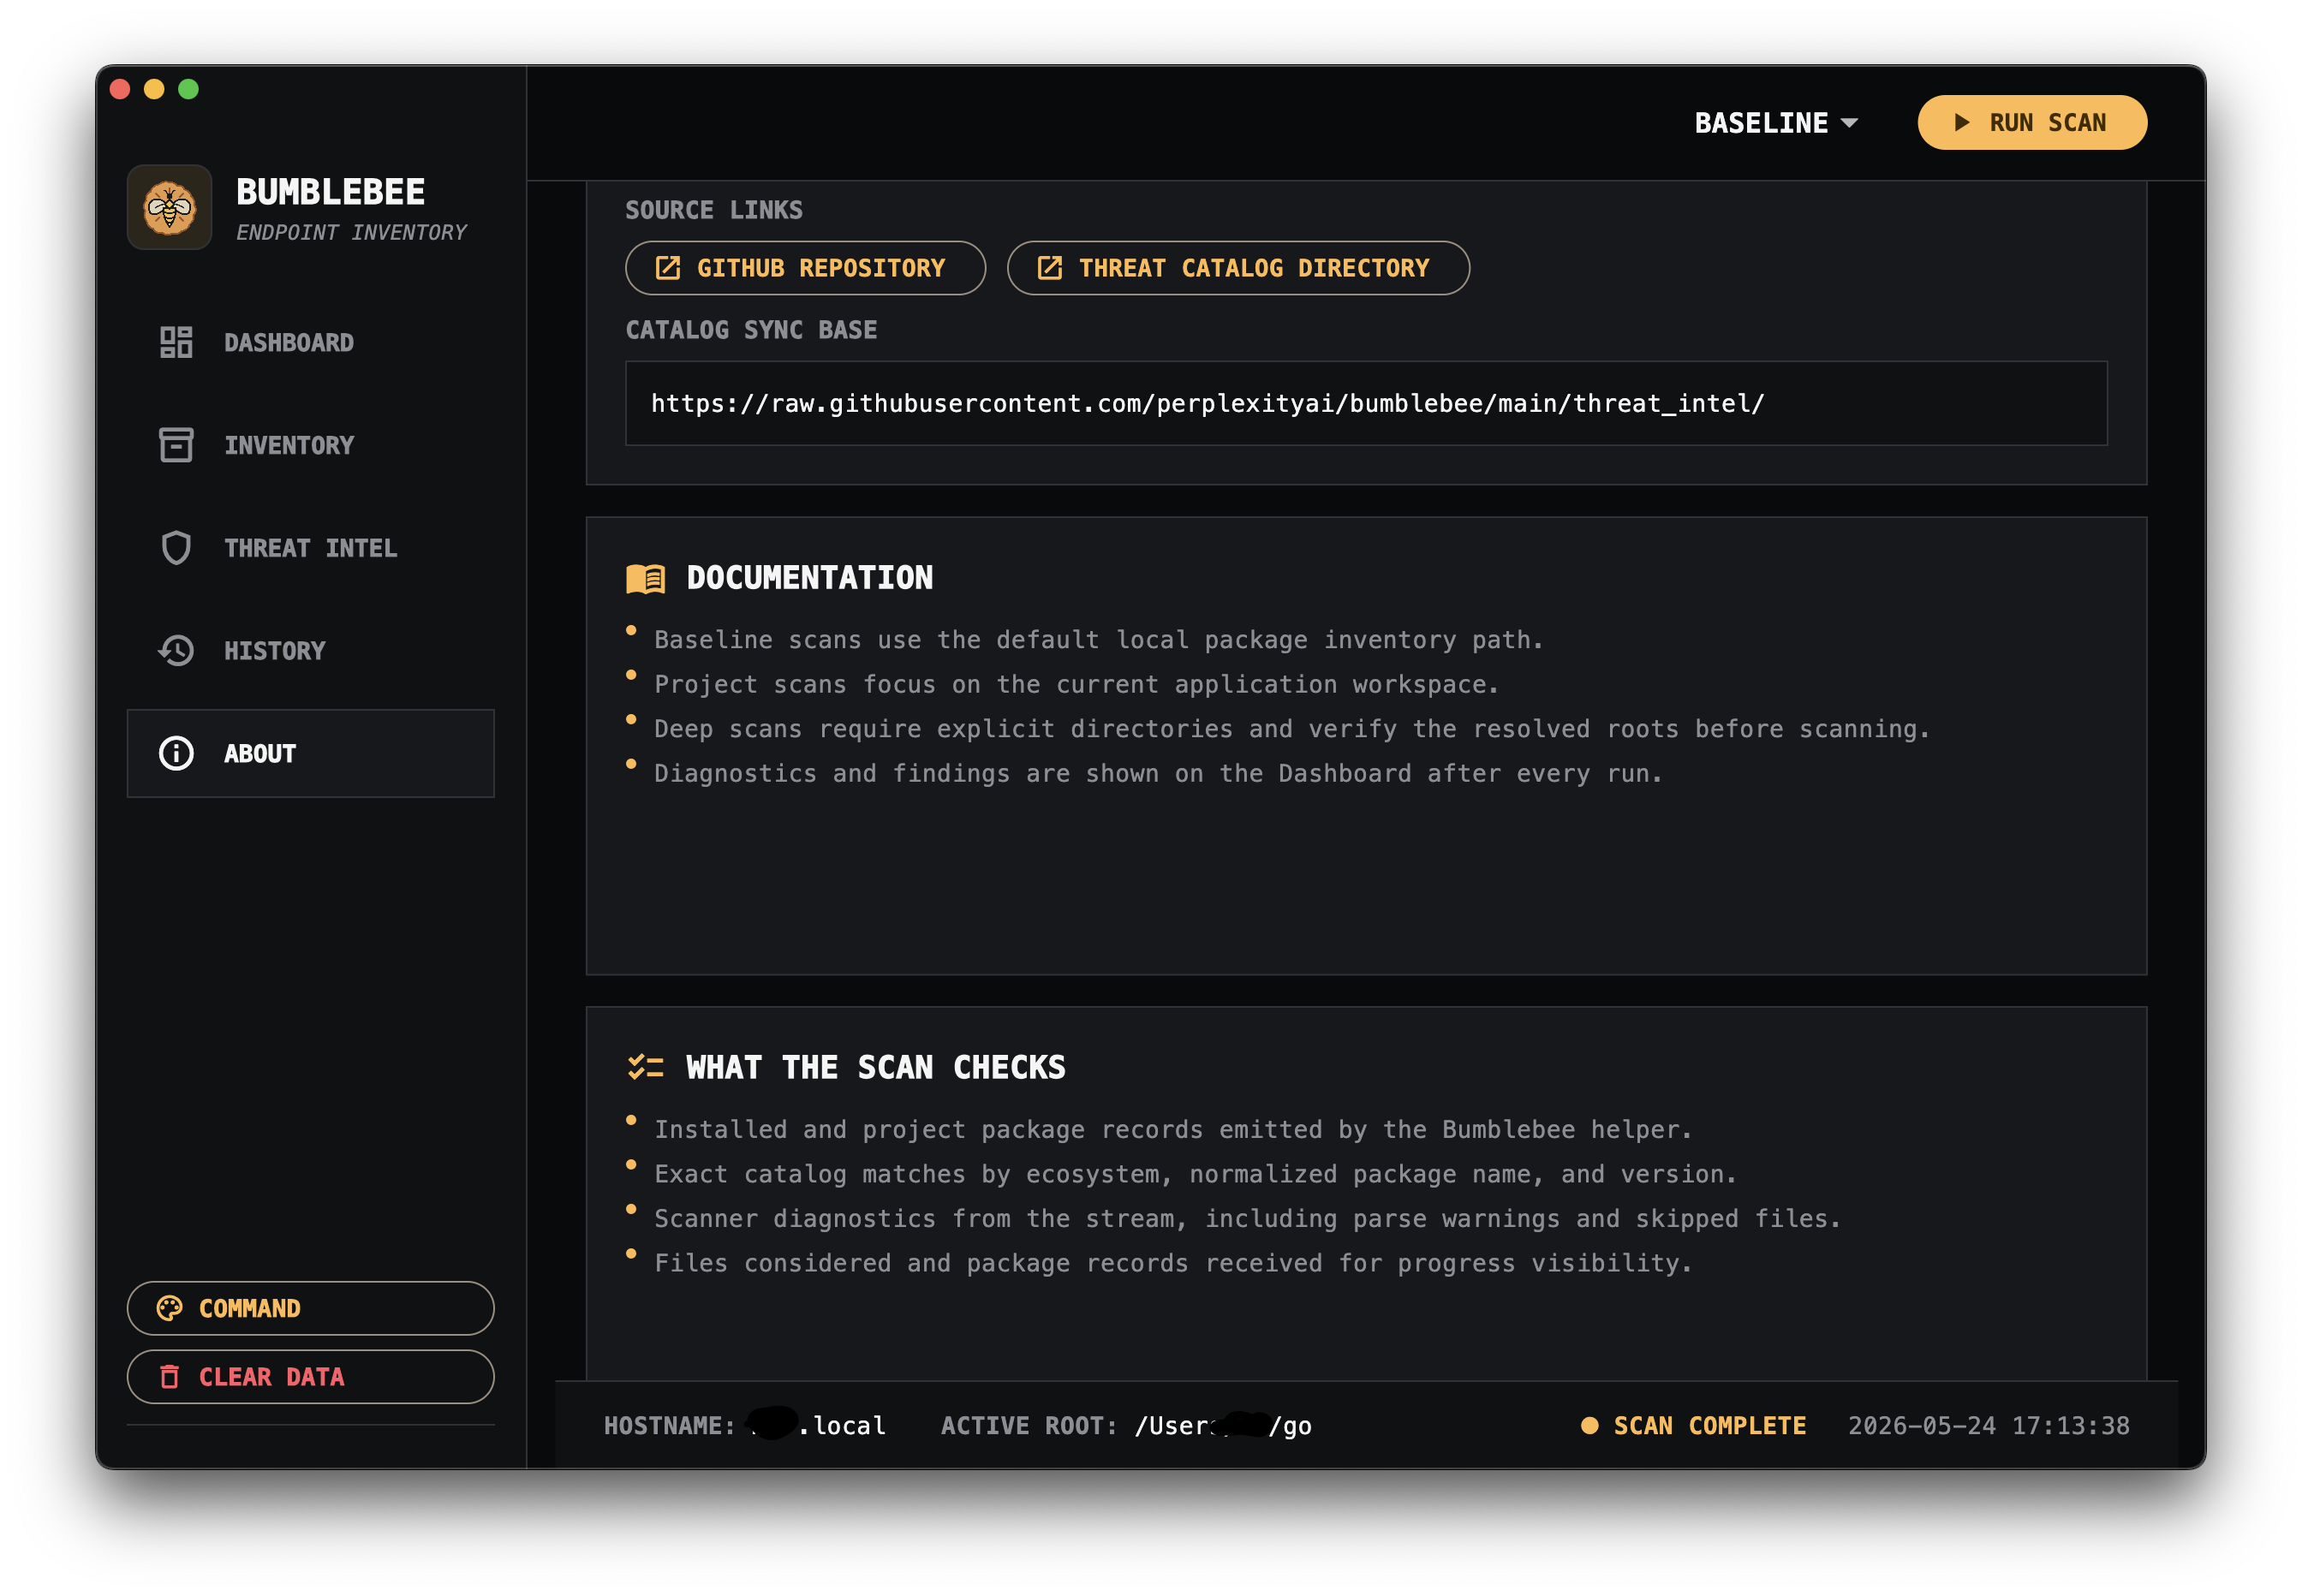The image size is (2302, 1596).
Task: Click the external link icon on Threat Catalog Directory
Action: point(1049,268)
